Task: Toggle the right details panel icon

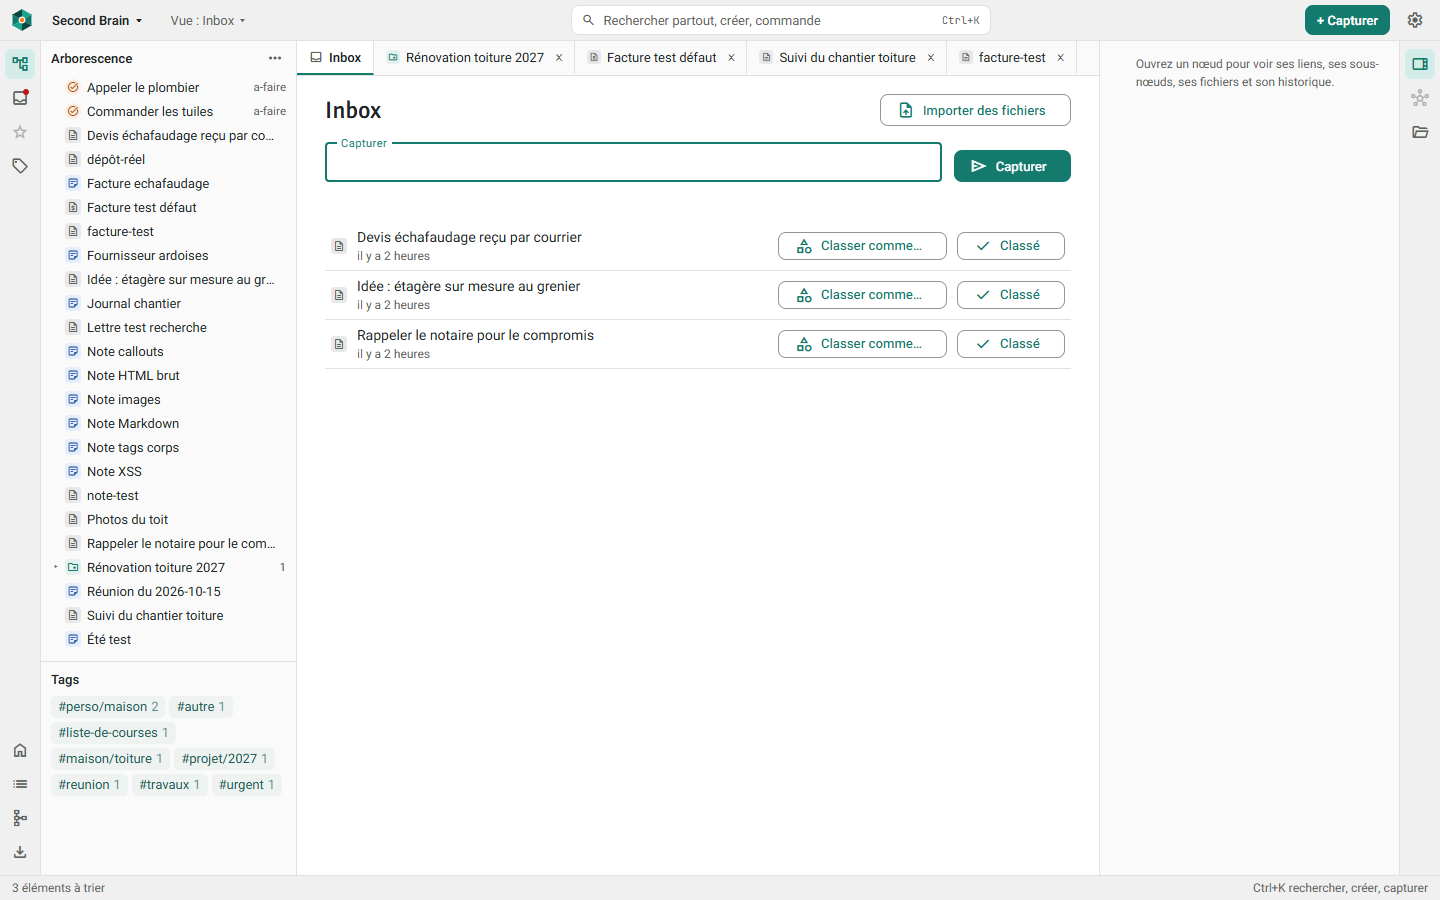Action: [1420, 64]
